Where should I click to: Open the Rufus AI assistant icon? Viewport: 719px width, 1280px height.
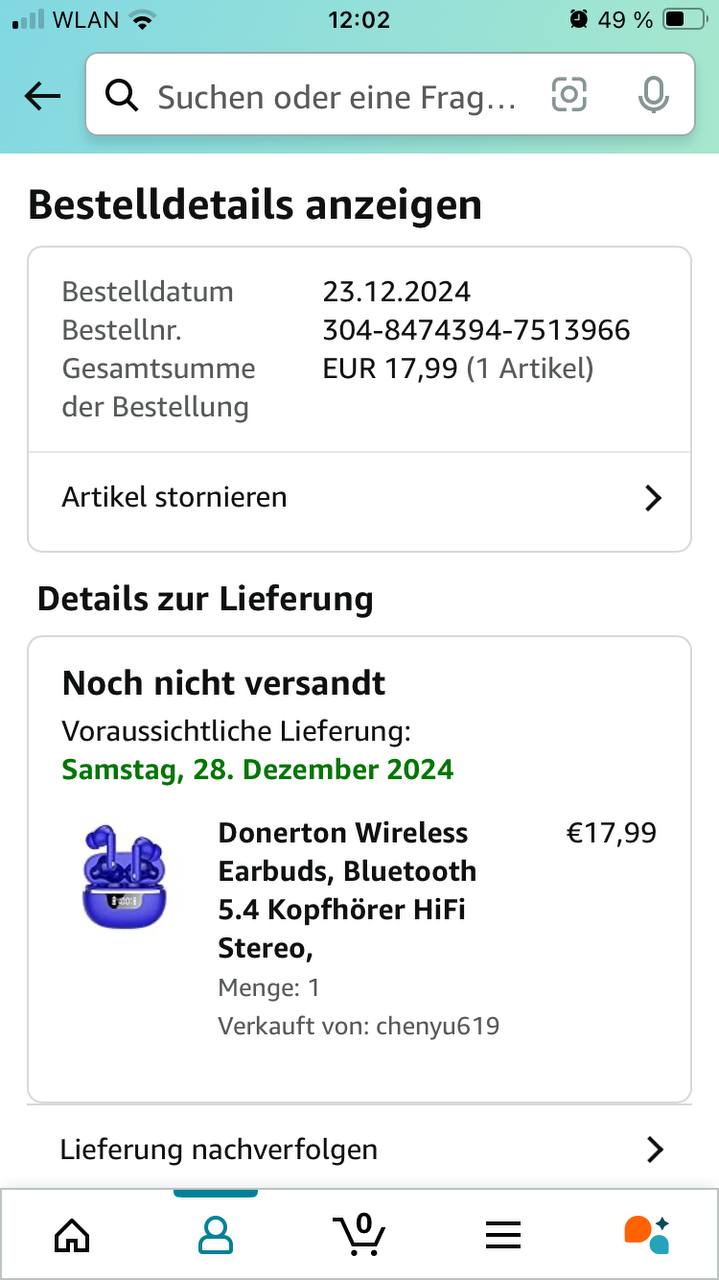pos(646,1235)
